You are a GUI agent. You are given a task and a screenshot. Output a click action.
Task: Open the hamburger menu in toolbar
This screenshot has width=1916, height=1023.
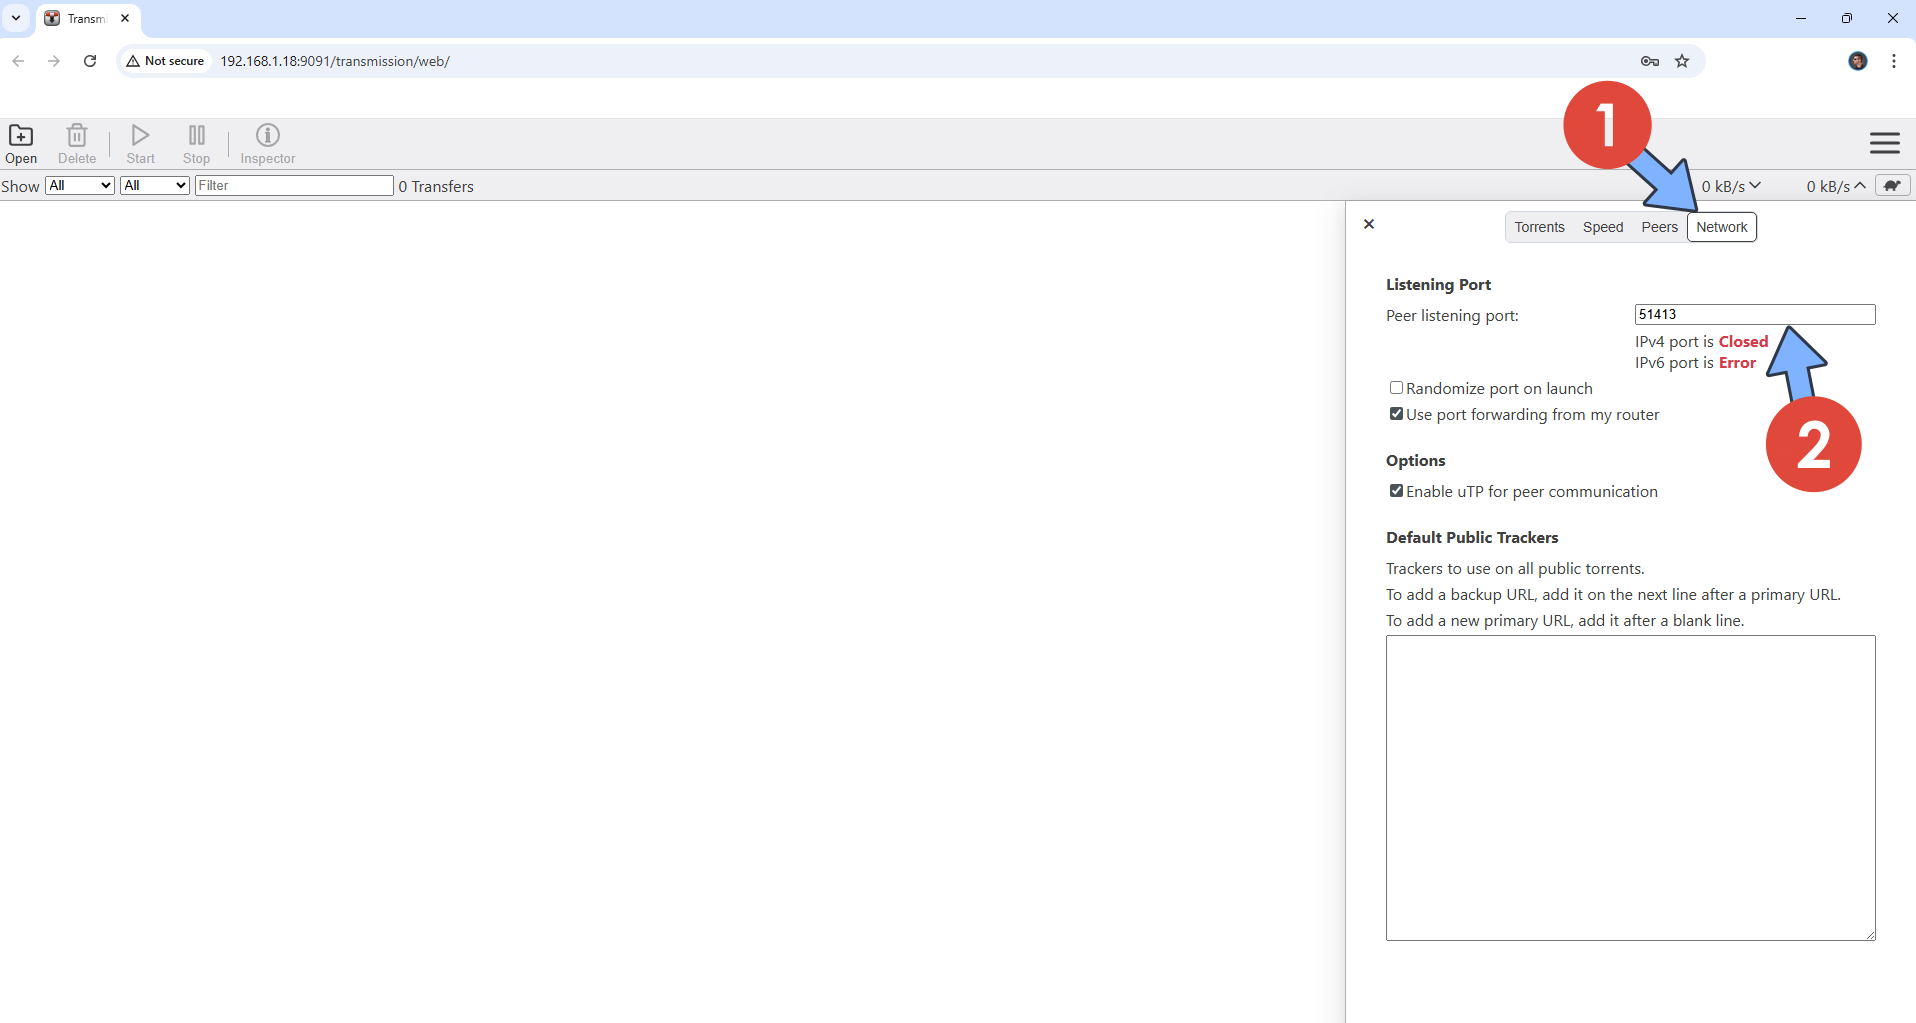[1884, 143]
